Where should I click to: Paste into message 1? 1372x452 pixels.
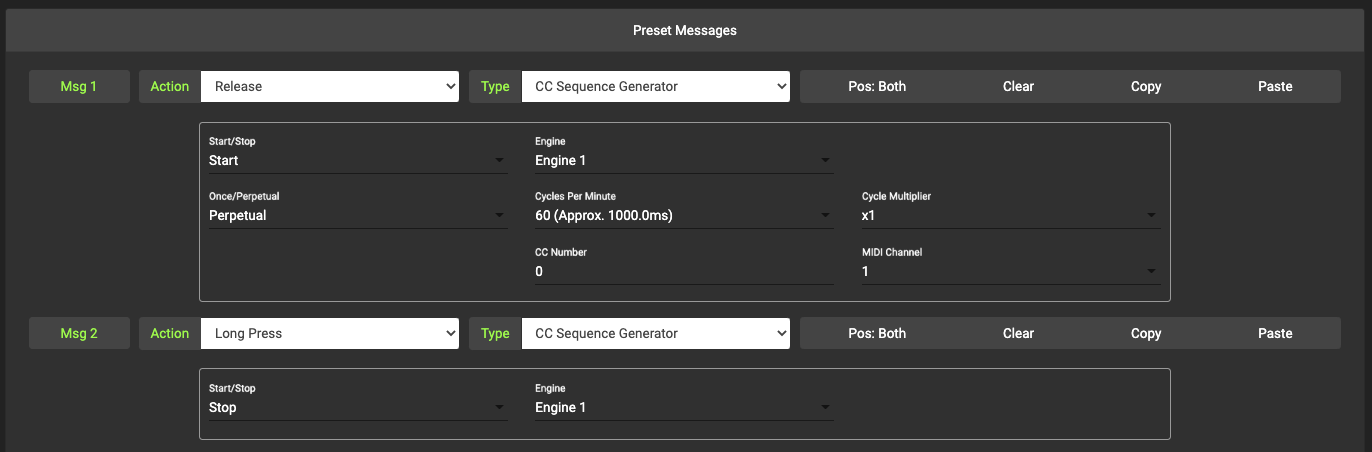click(1275, 86)
